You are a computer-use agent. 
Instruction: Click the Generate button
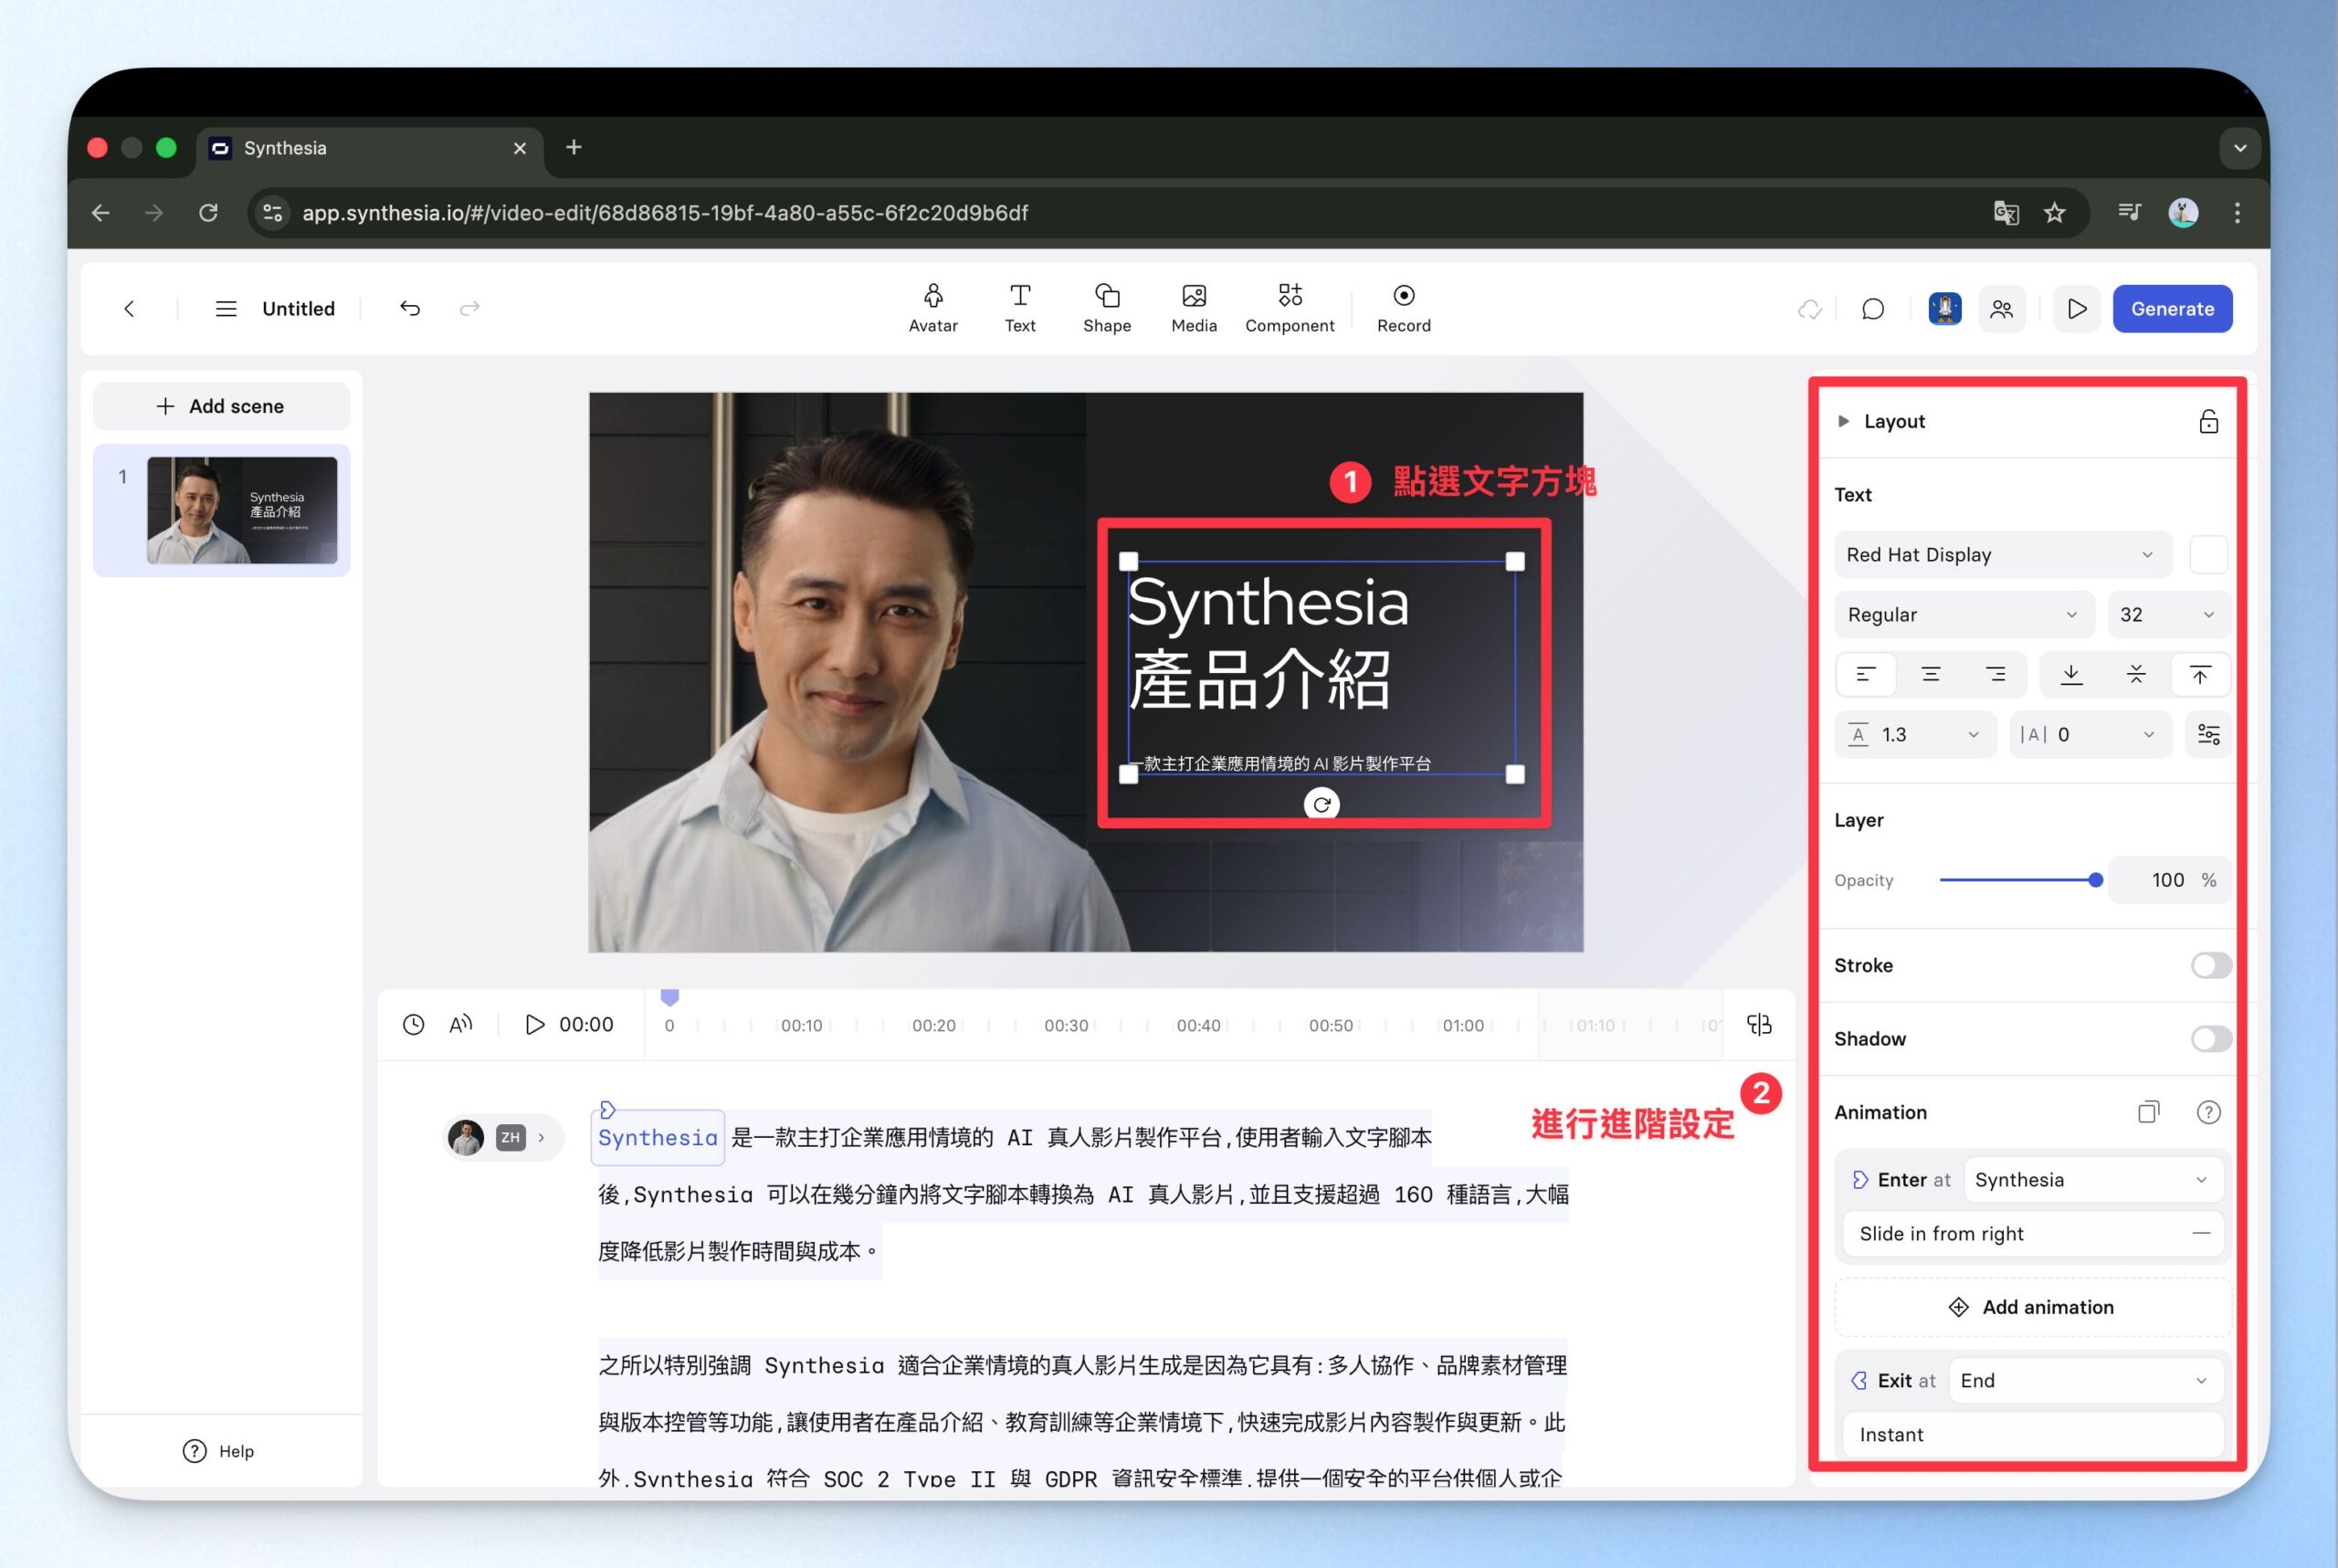[x=2171, y=309]
